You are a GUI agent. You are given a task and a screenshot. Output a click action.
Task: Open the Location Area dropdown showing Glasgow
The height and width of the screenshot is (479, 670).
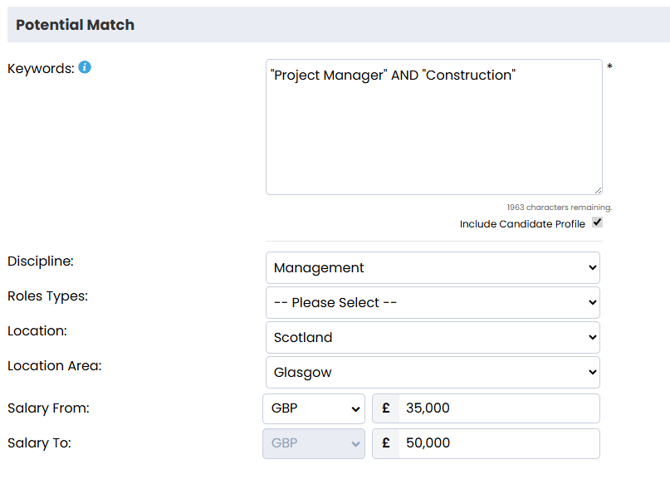[x=432, y=372]
